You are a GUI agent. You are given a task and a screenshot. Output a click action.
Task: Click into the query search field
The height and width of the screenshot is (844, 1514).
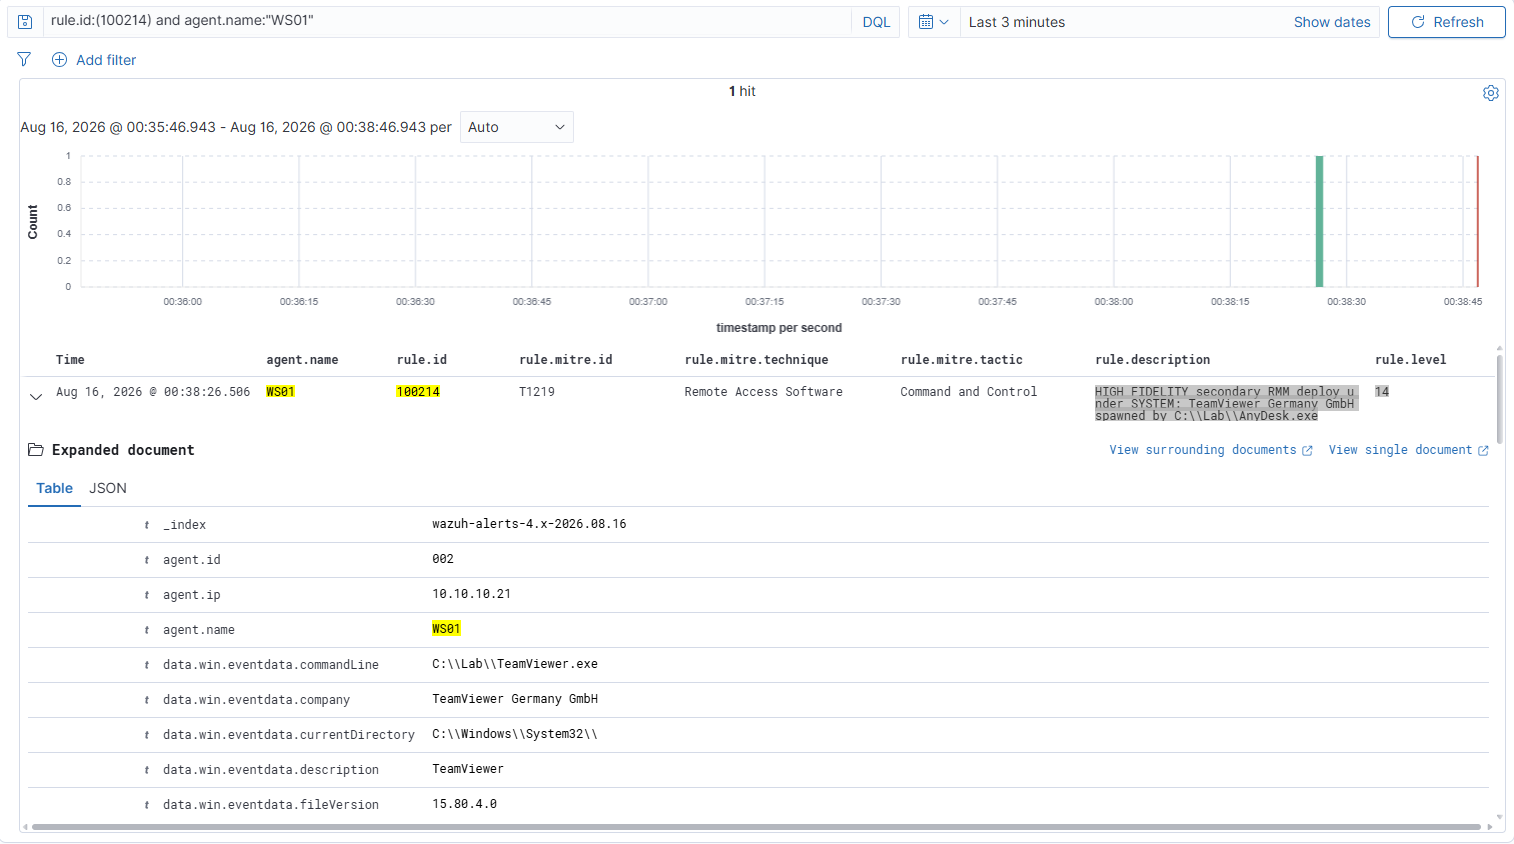[447, 22]
